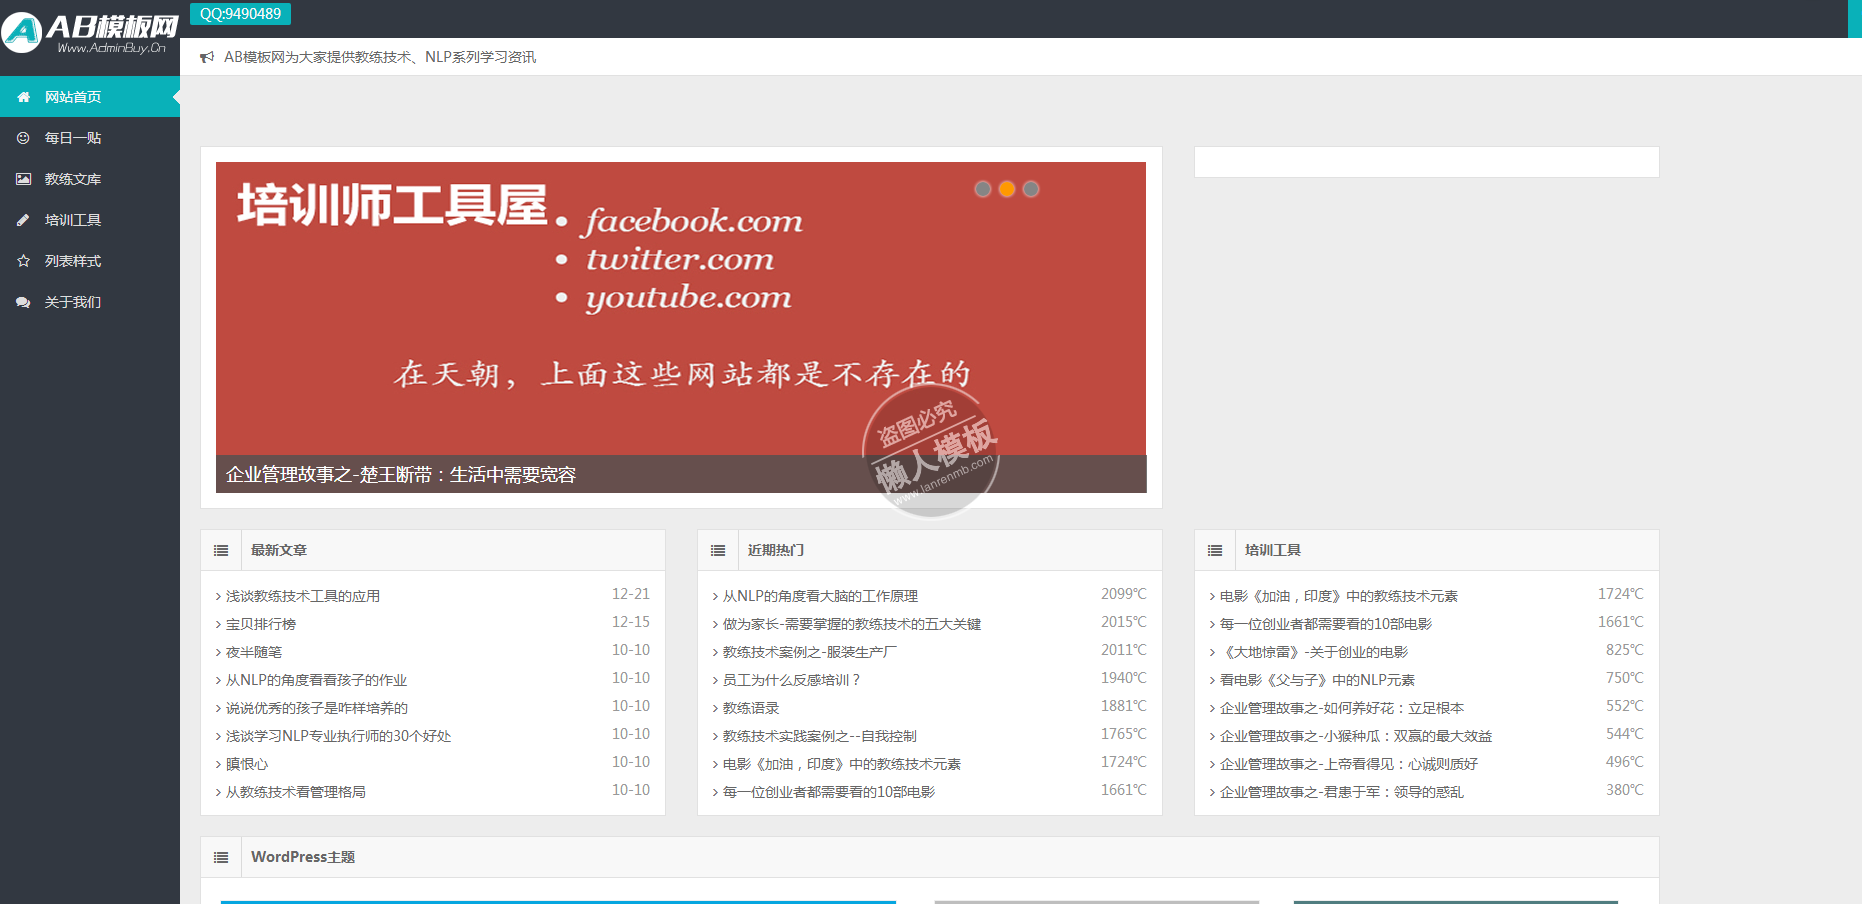Select the orange middle carousel dot
Viewport: 1862px width, 904px height.
coord(1007,189)
